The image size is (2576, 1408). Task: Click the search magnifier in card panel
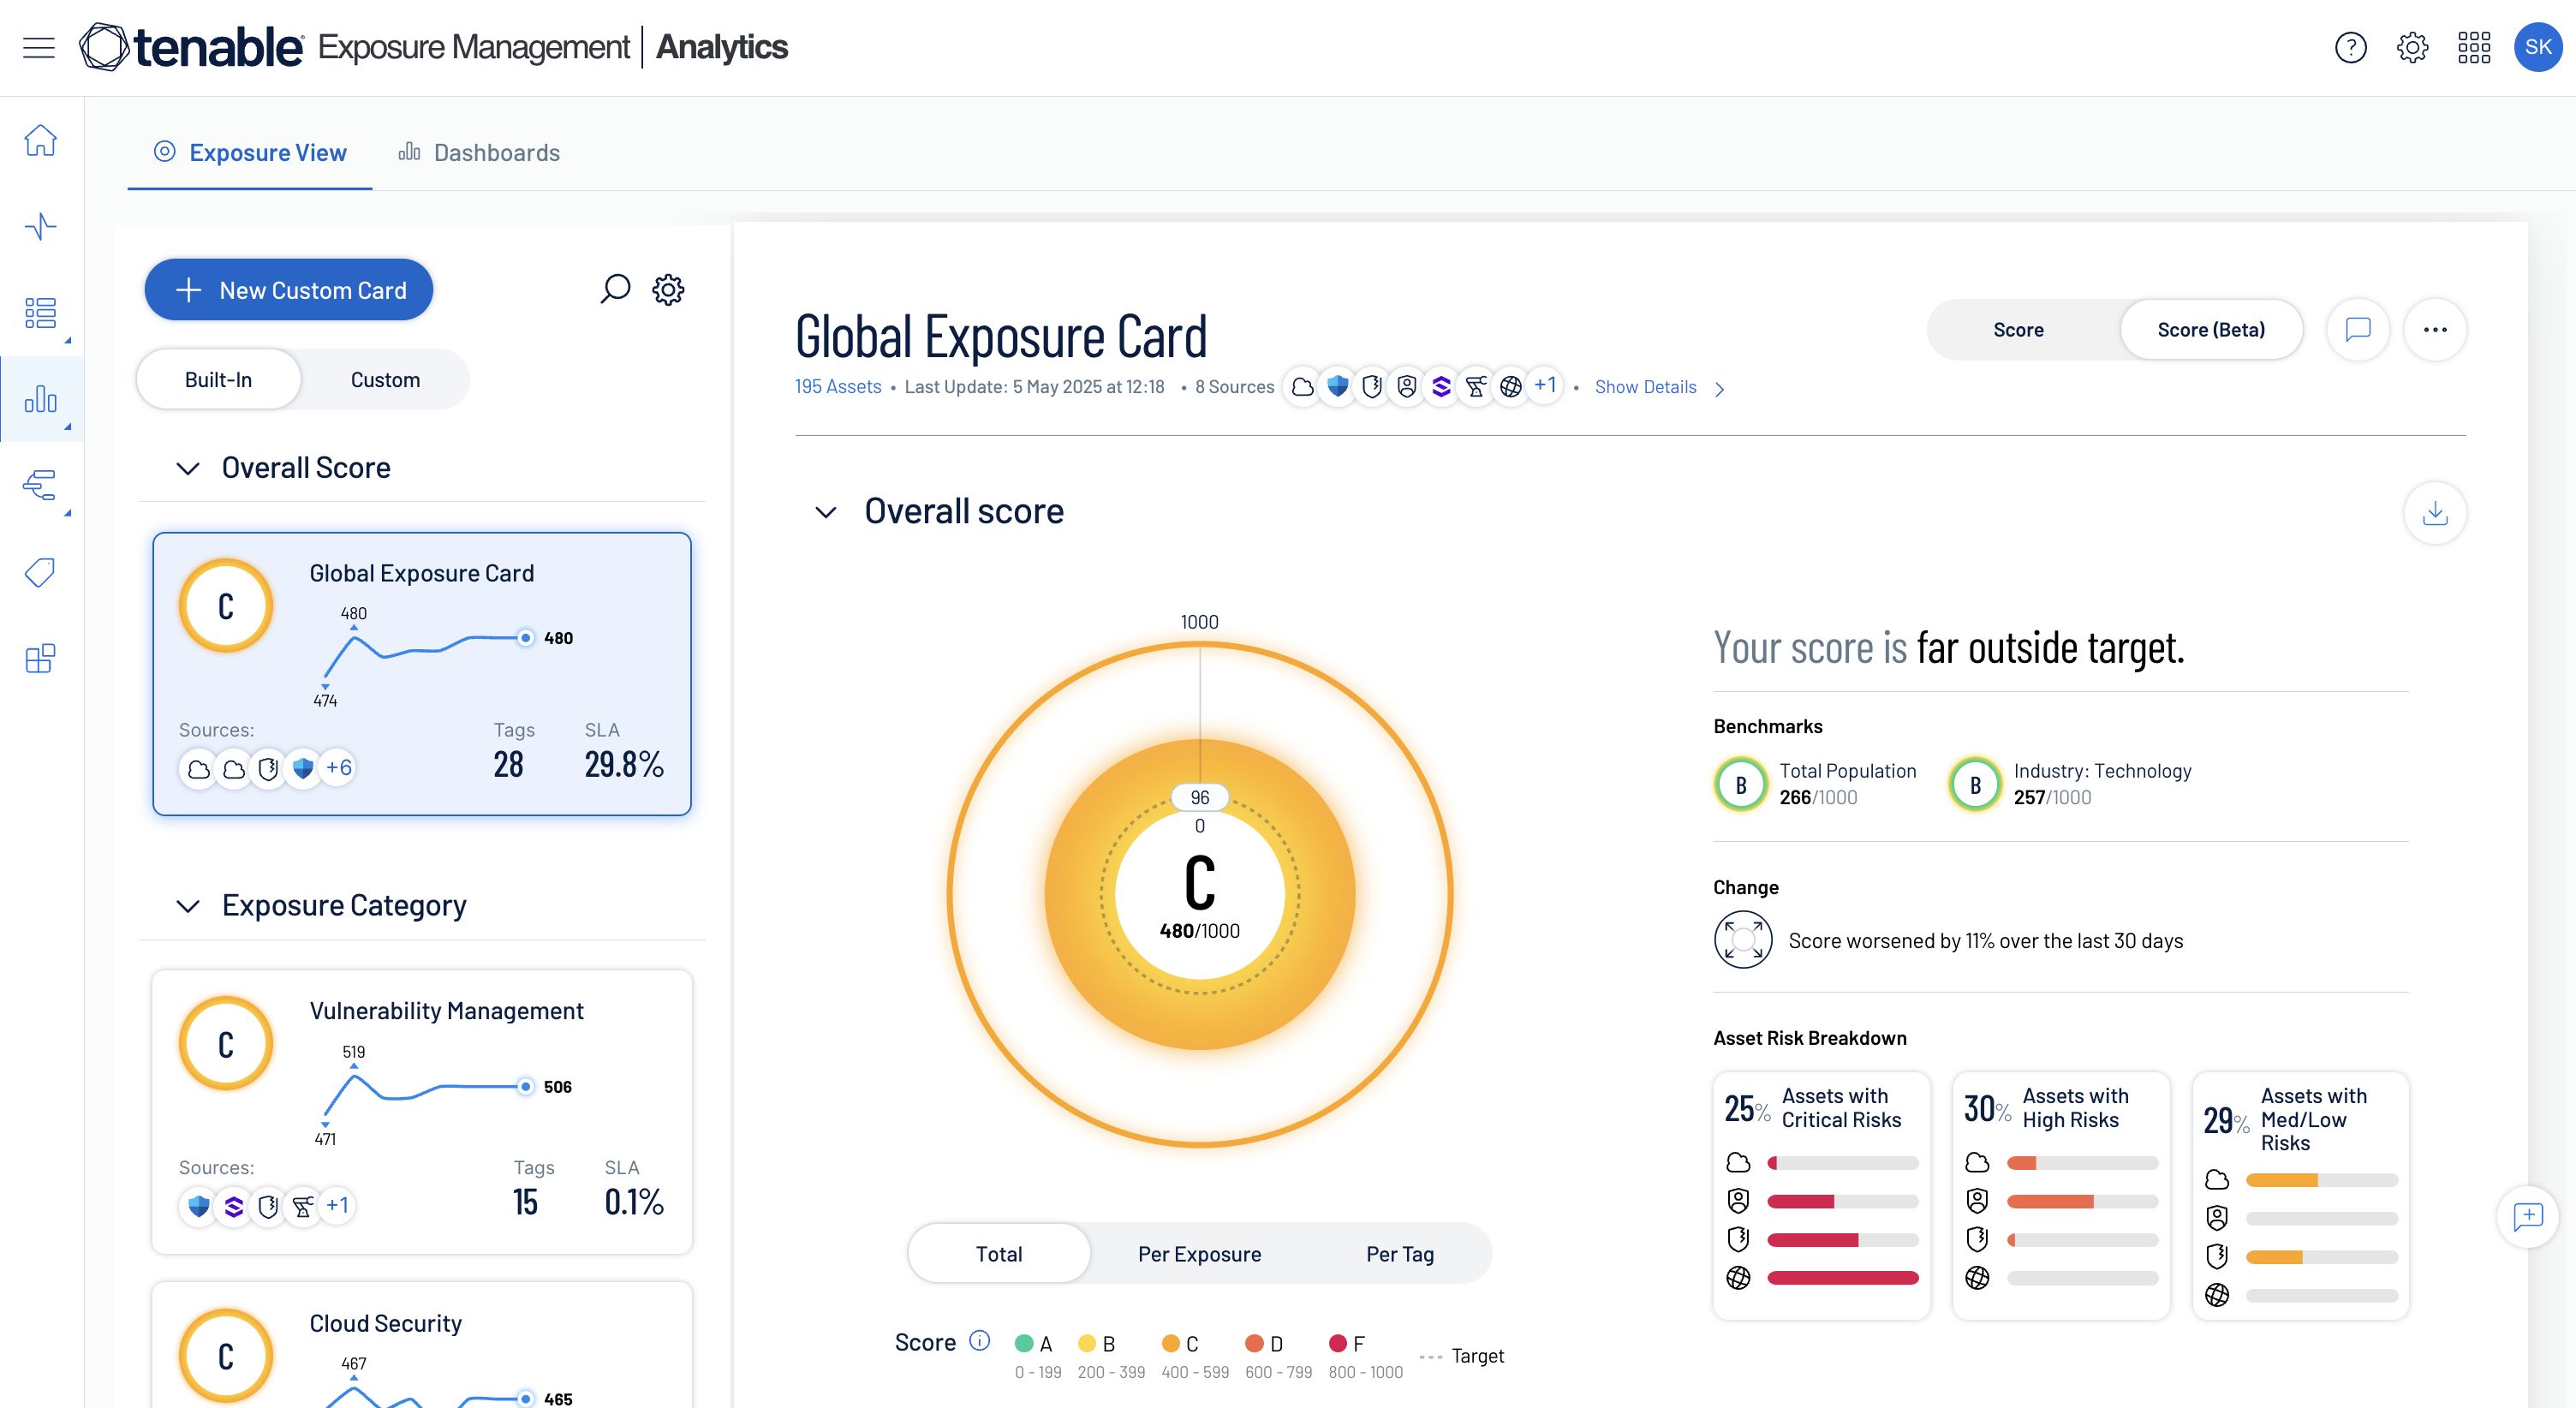615,289
